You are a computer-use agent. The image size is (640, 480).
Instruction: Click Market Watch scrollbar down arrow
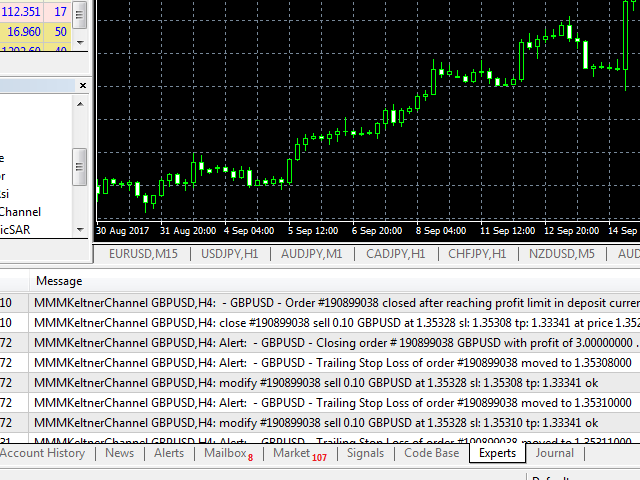[x=80, y=42]
